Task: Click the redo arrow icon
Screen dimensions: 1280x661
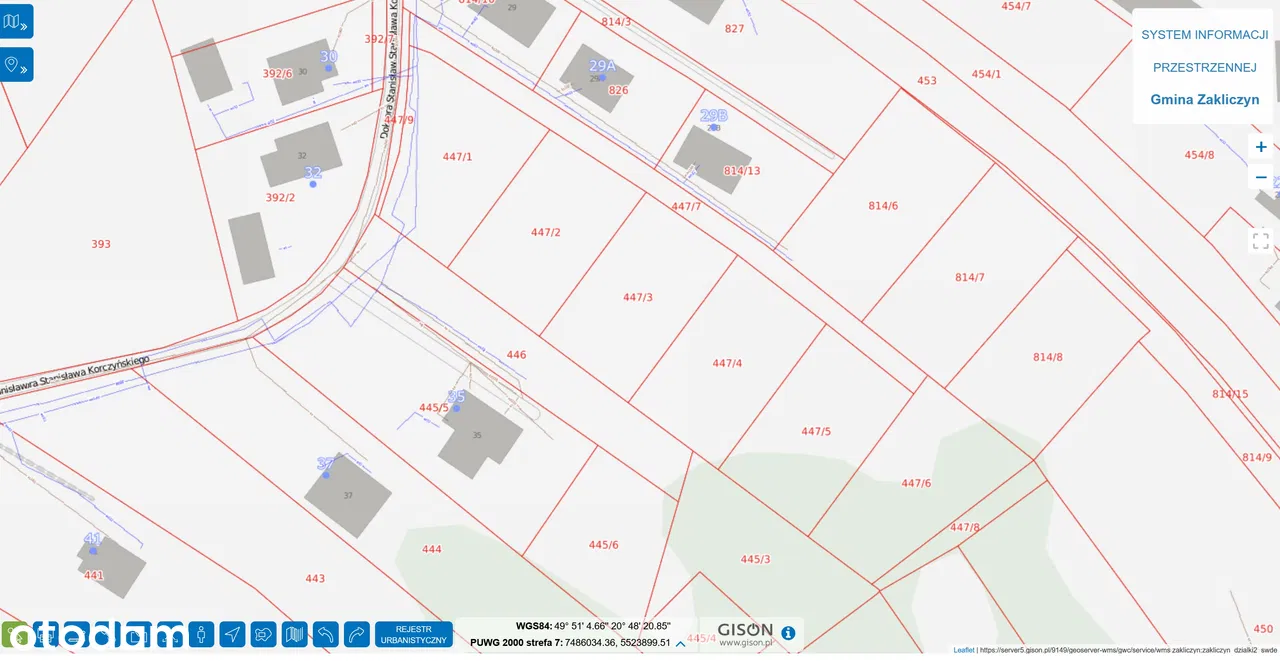Action: 357,634
